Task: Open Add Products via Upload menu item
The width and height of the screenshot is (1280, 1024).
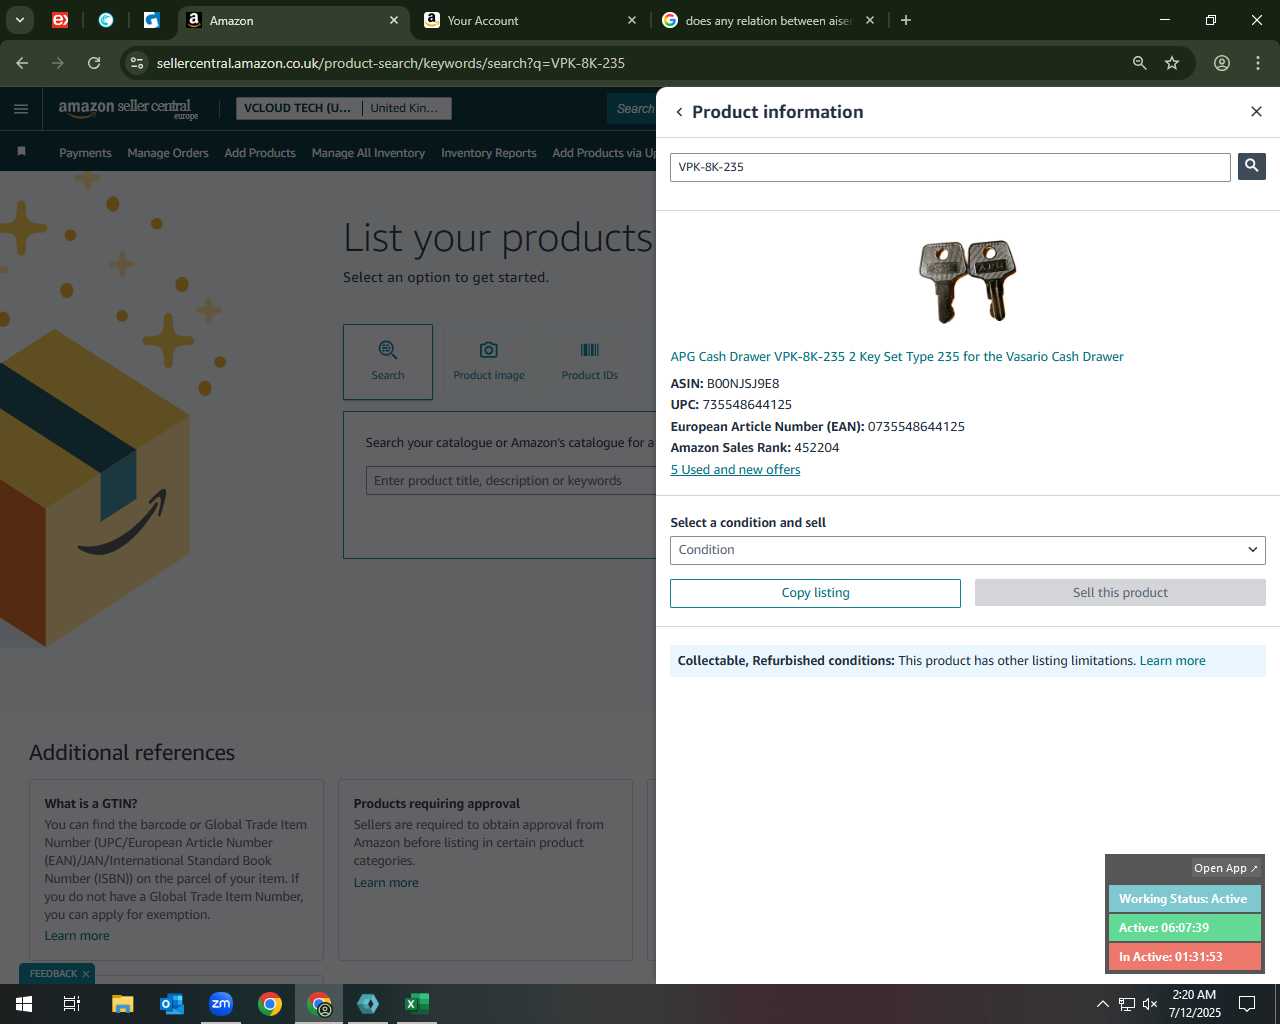Action: coord(604,153)
